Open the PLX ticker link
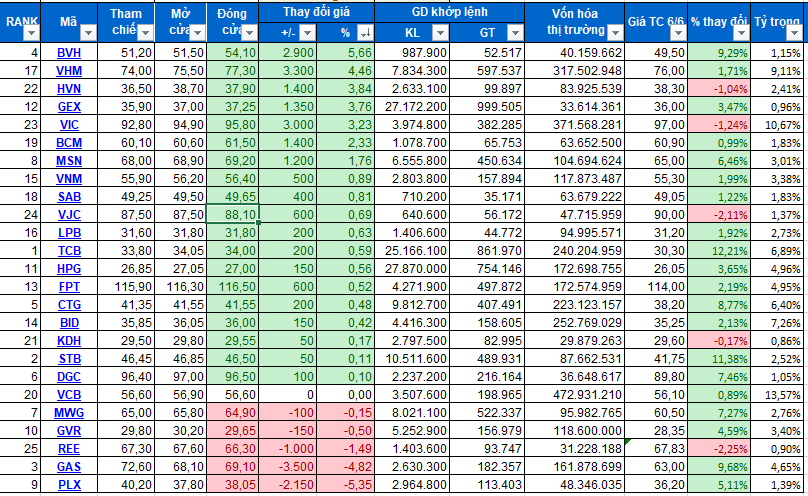This screenshot has width=808, height=496. pyautogui.click(x=69, y=485)
